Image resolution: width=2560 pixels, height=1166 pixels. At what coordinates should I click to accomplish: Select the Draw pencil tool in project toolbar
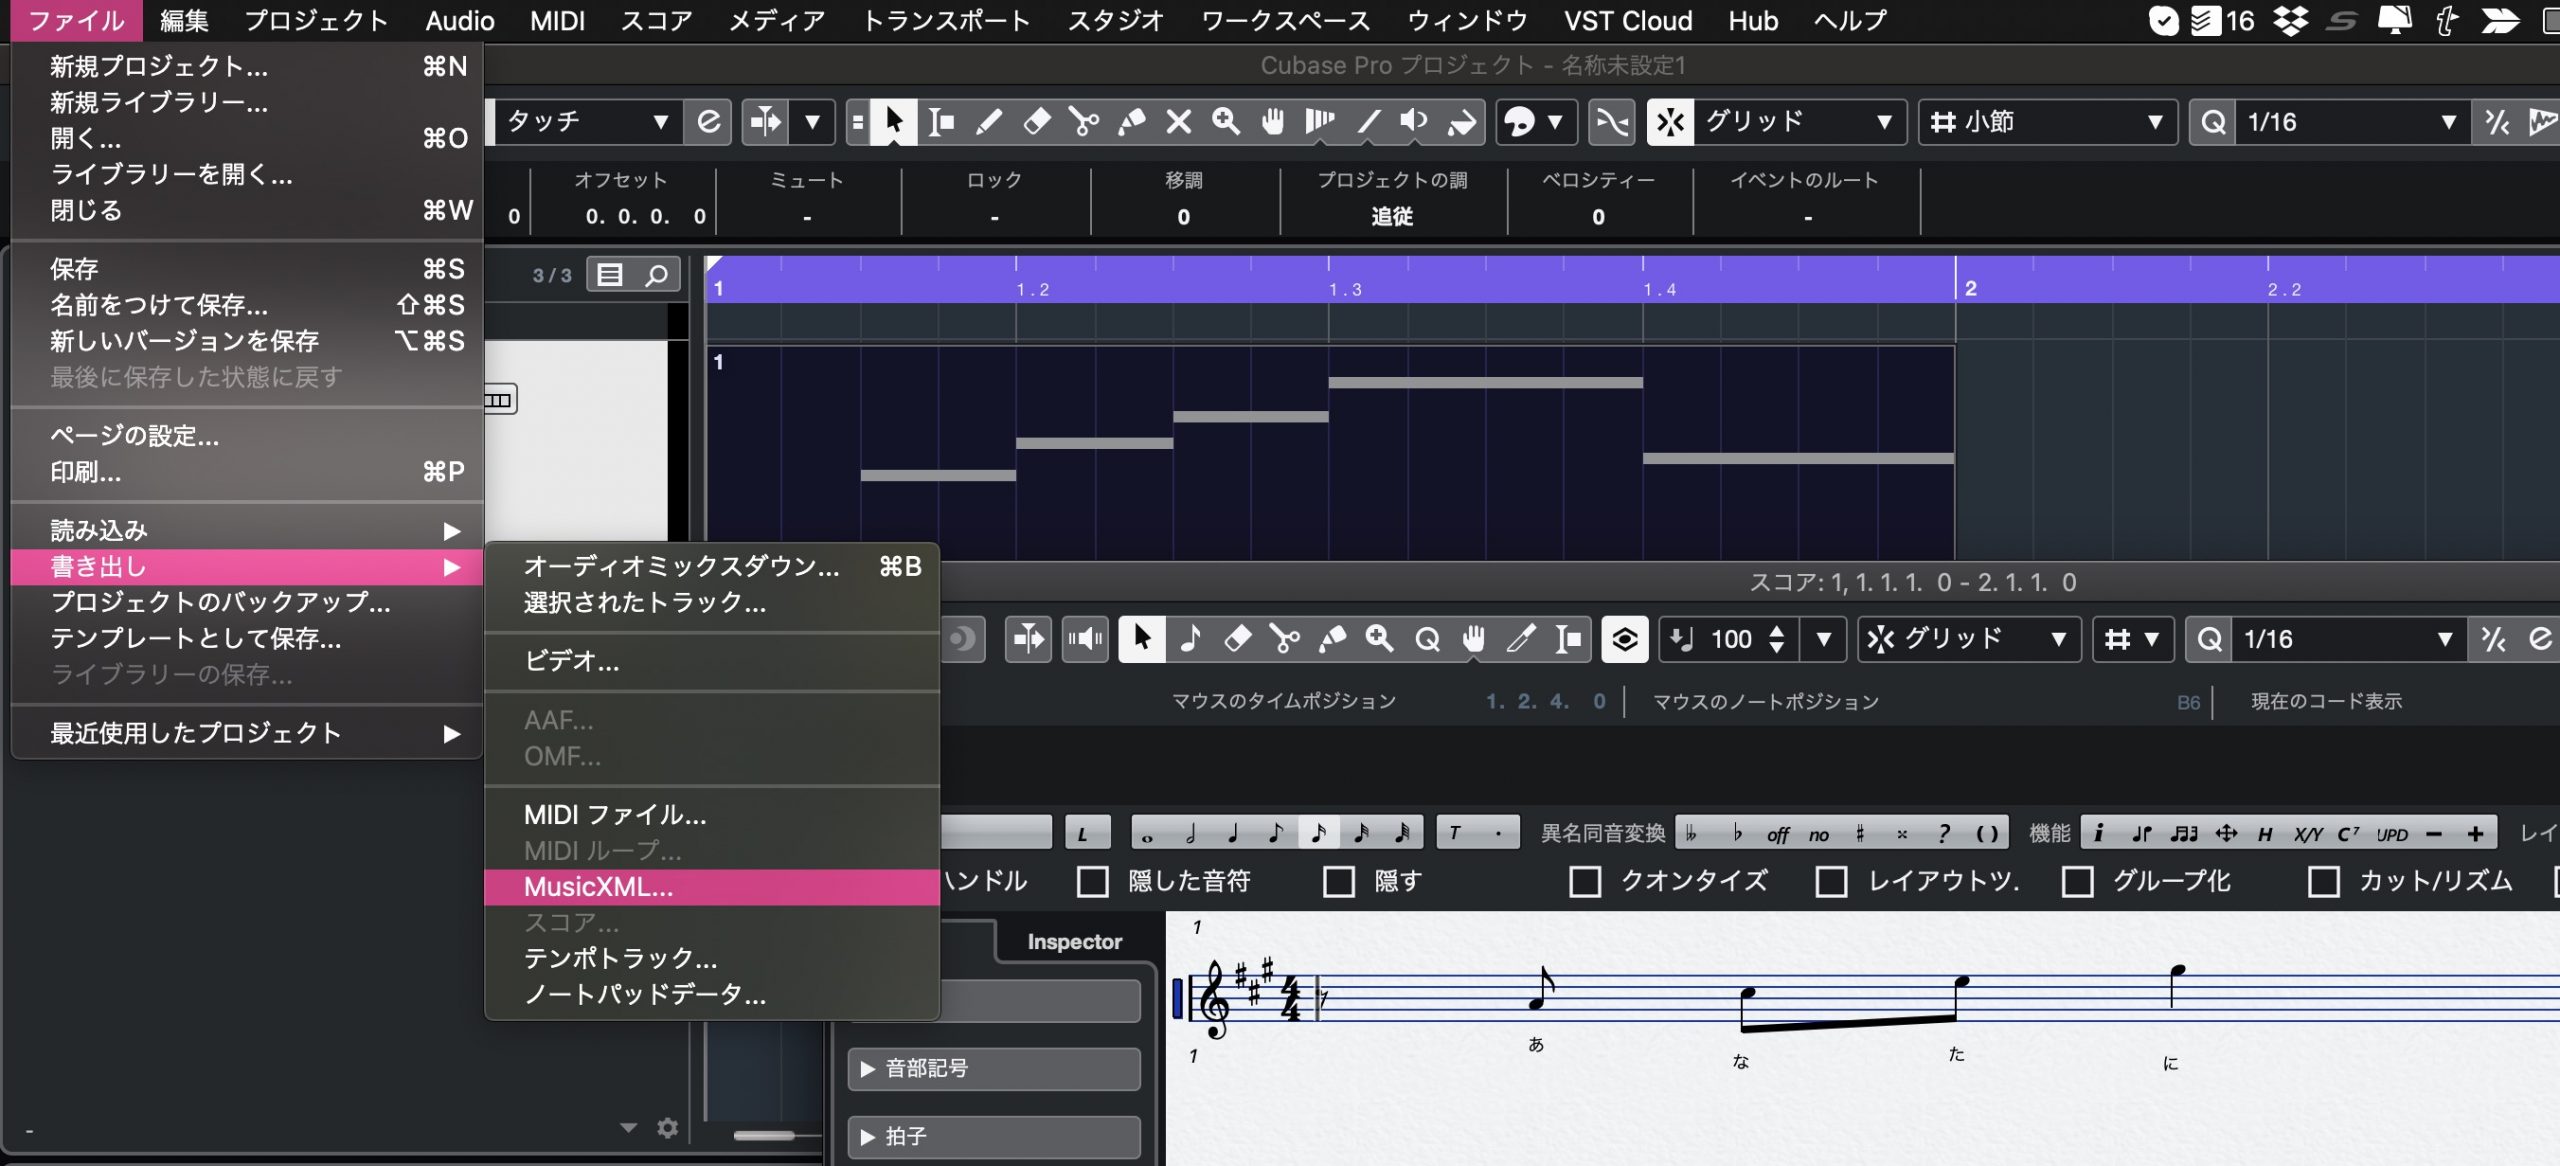tap(988, 122)
